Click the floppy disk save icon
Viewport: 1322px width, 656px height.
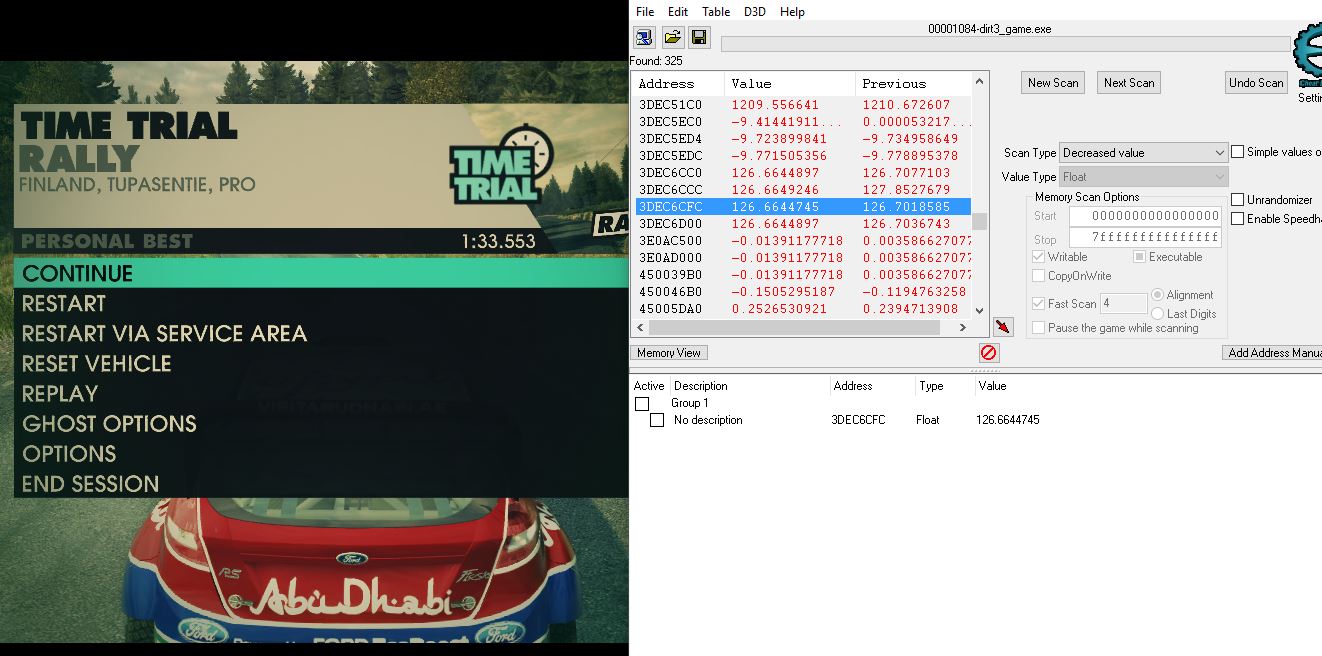point(699,37)
